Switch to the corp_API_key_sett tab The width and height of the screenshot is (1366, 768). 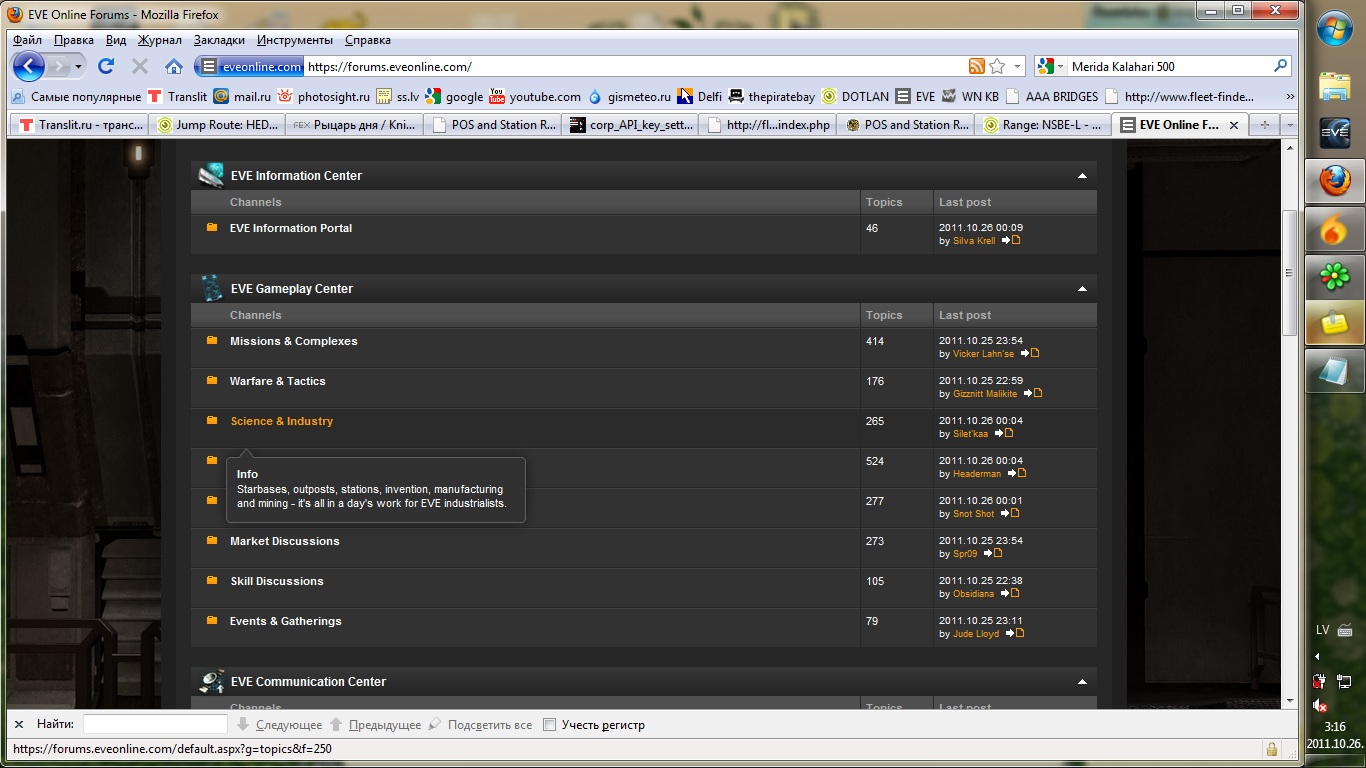pos(630,125)
